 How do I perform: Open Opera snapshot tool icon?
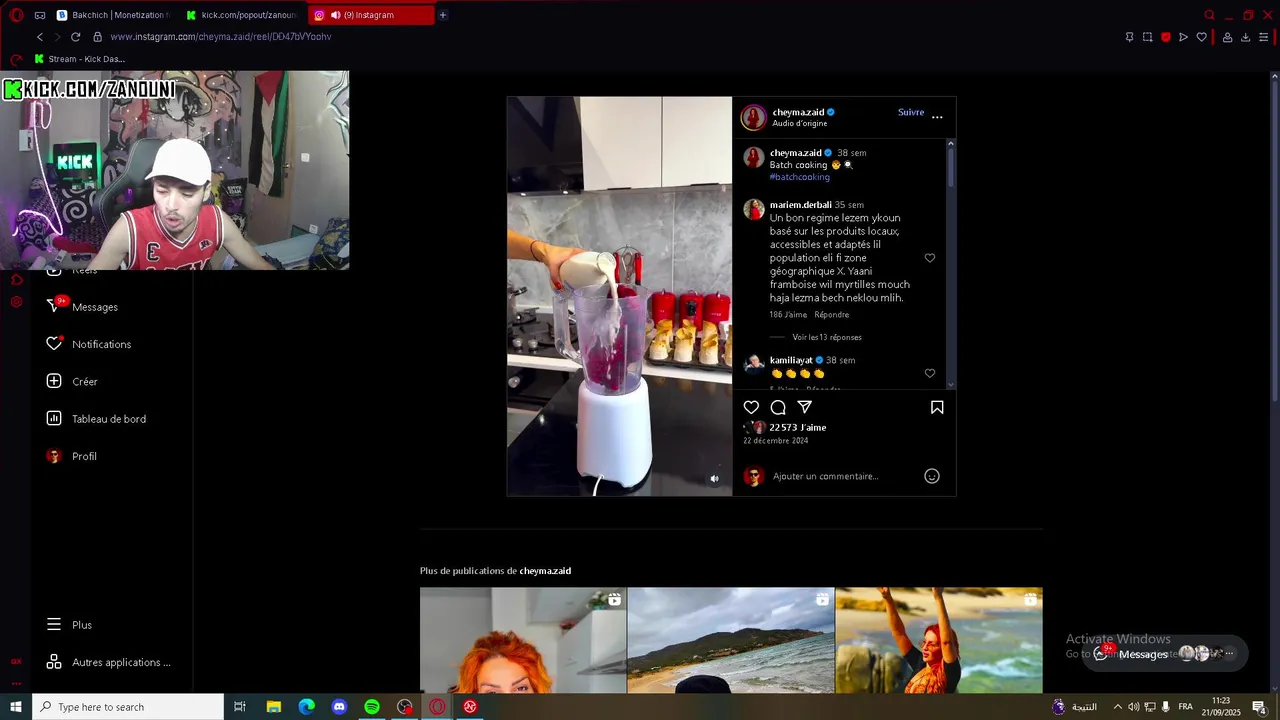pos(1148,37)
